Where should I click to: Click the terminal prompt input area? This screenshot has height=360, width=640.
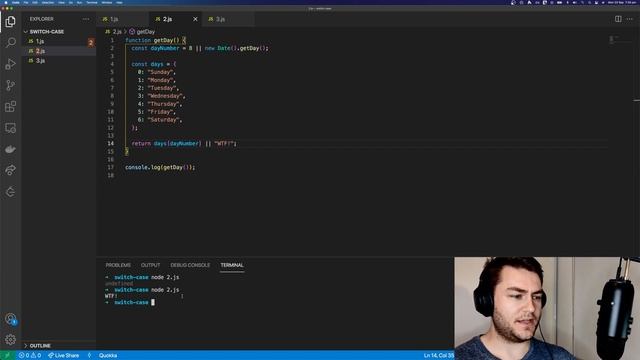coord(153,302)
